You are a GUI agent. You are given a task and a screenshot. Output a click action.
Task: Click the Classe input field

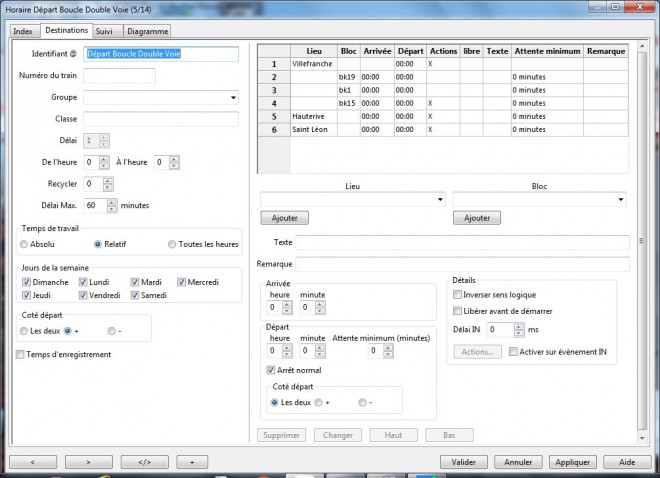tap(161, 119)
